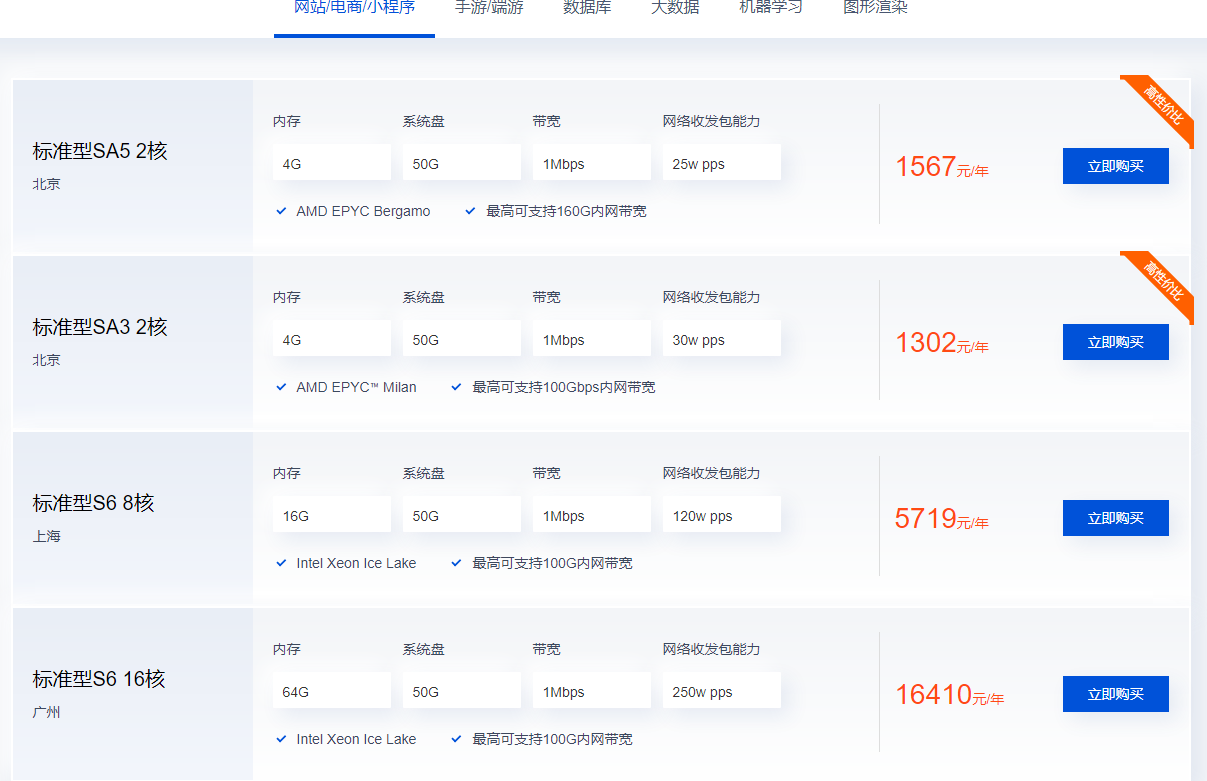Switch to the 网站/电商/小程序 tab

click(354, 8)
